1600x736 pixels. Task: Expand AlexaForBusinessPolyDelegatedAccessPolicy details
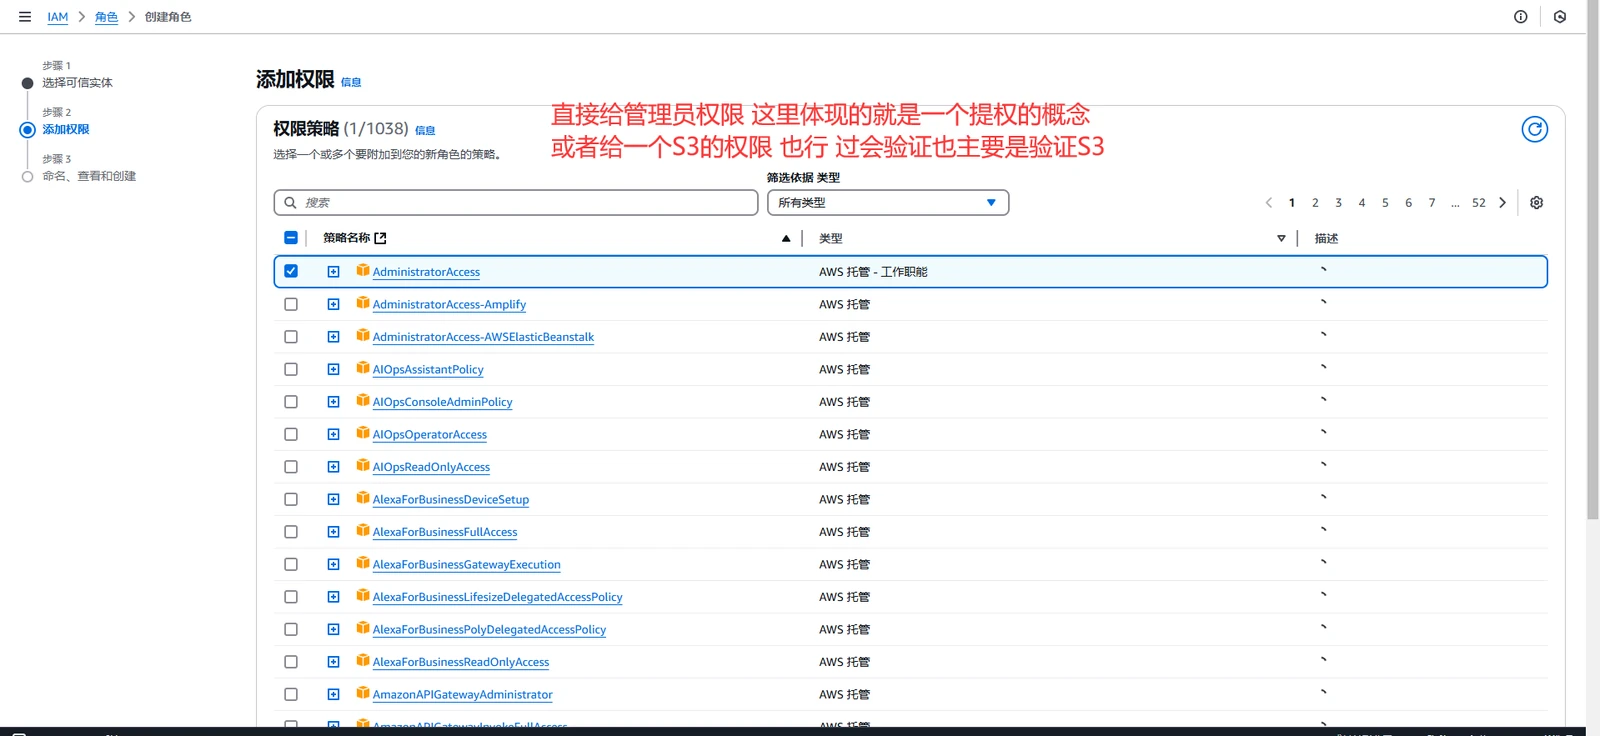334,629
